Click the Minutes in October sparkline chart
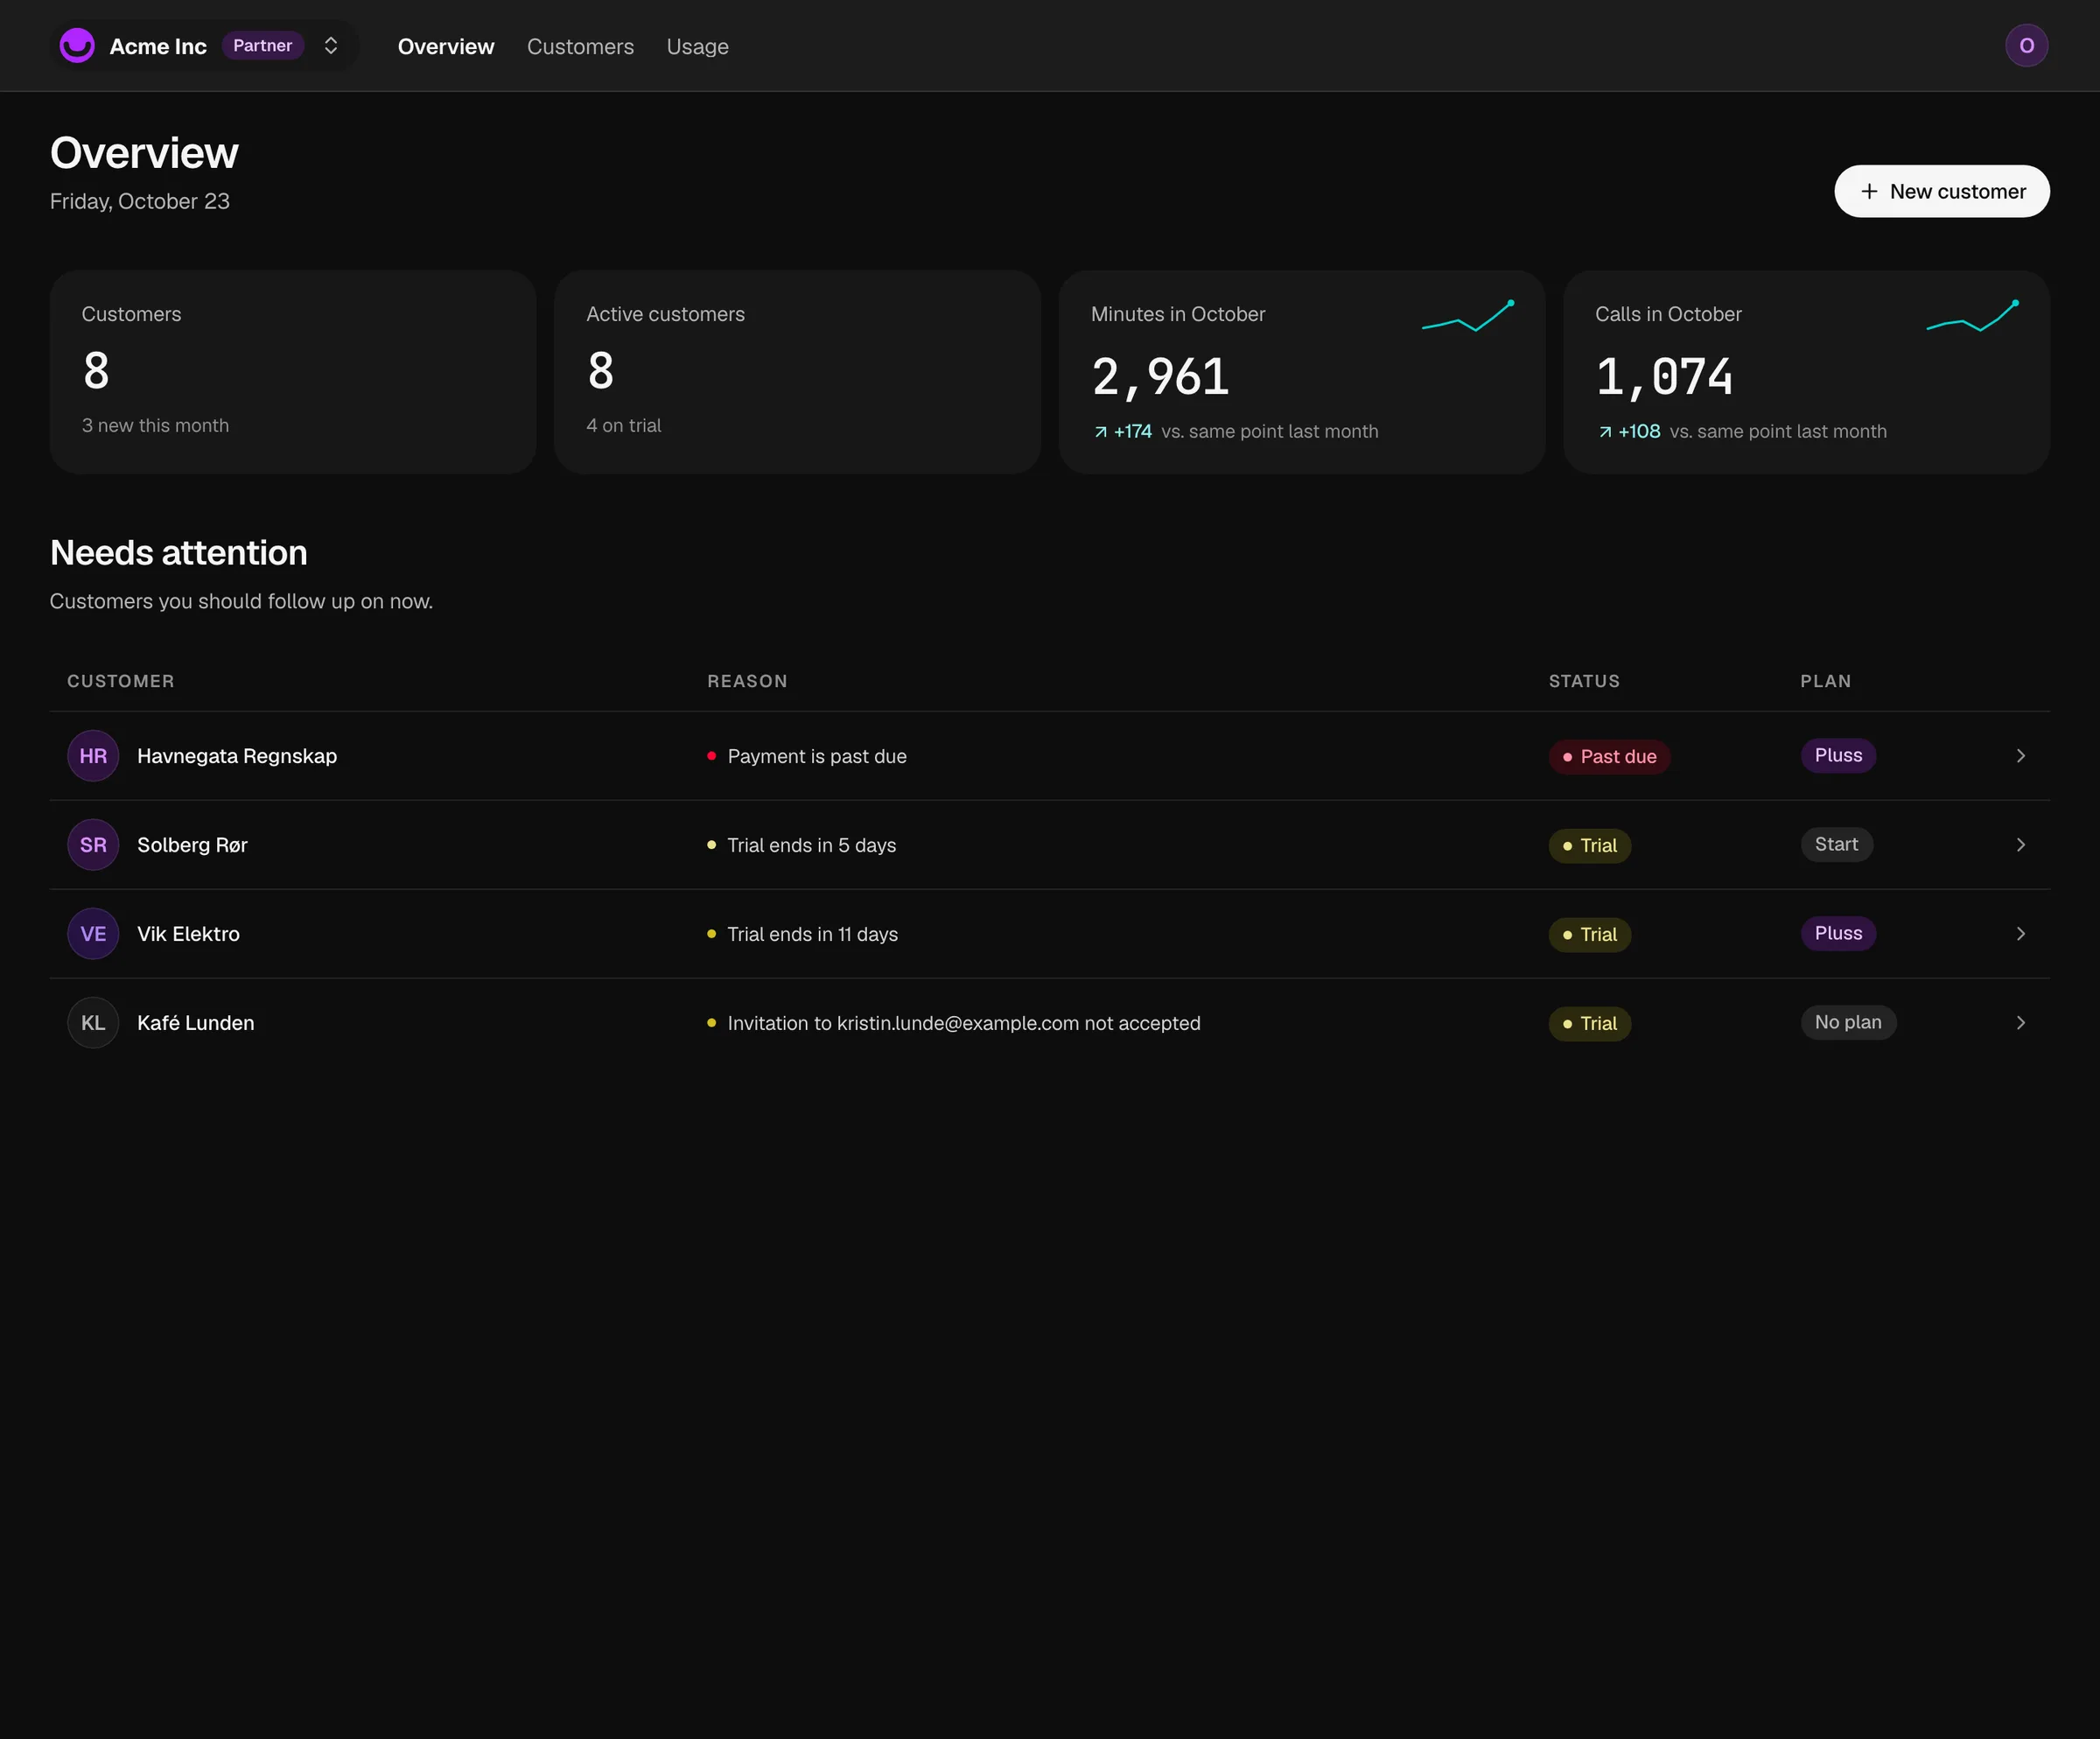Screen dimensions: 2100x1739 1468,316
